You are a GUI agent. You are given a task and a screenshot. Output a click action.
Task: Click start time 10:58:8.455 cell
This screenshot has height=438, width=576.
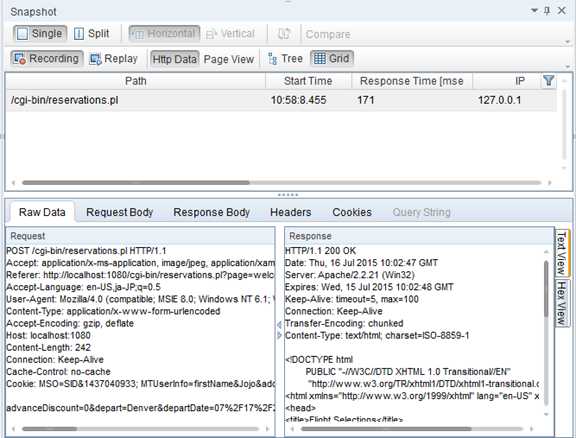click(x=298, y=100)
